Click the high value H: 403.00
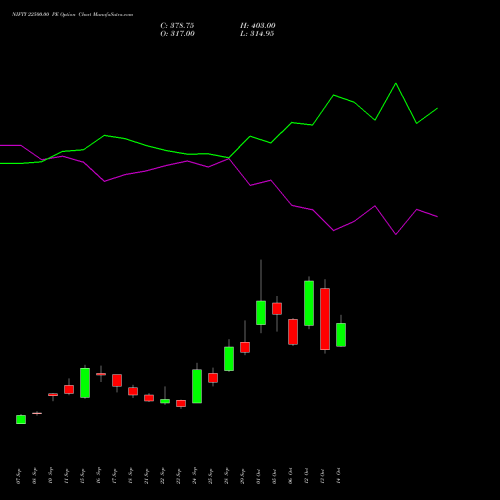Screen dimensions: 500x500 [x=258, y=26]
